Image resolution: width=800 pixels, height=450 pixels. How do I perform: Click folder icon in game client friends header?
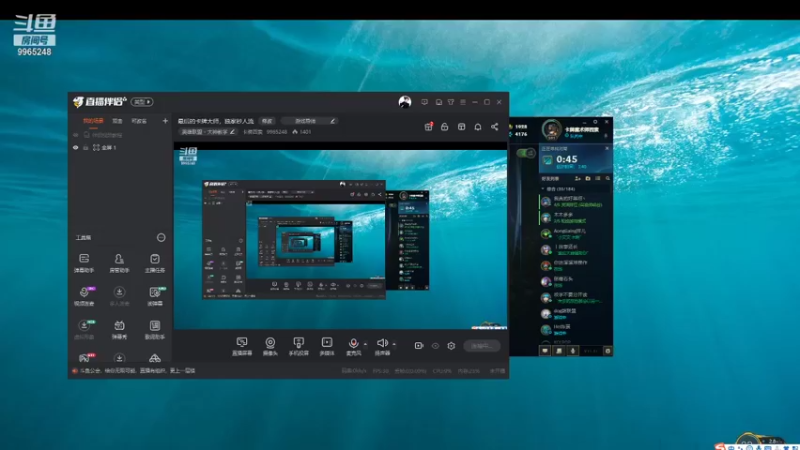(588, 179)
